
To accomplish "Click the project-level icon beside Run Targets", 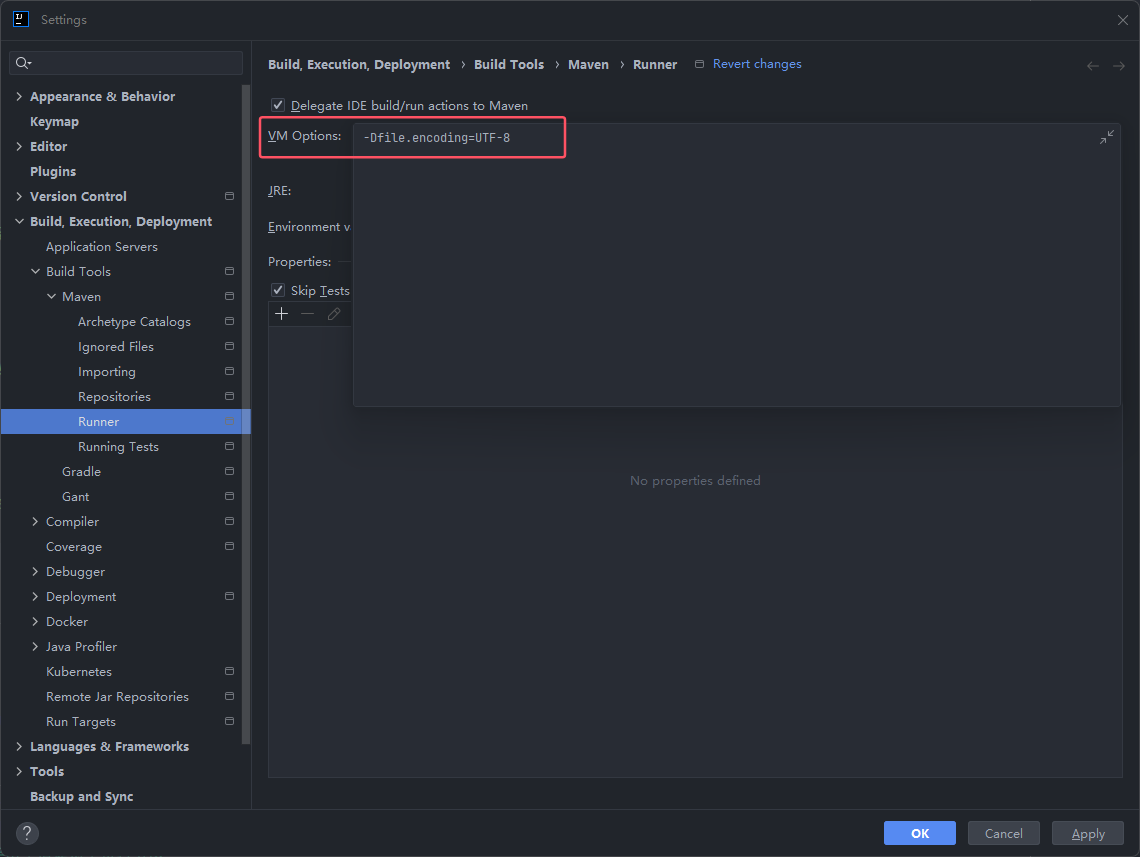I will coord(229,721).
